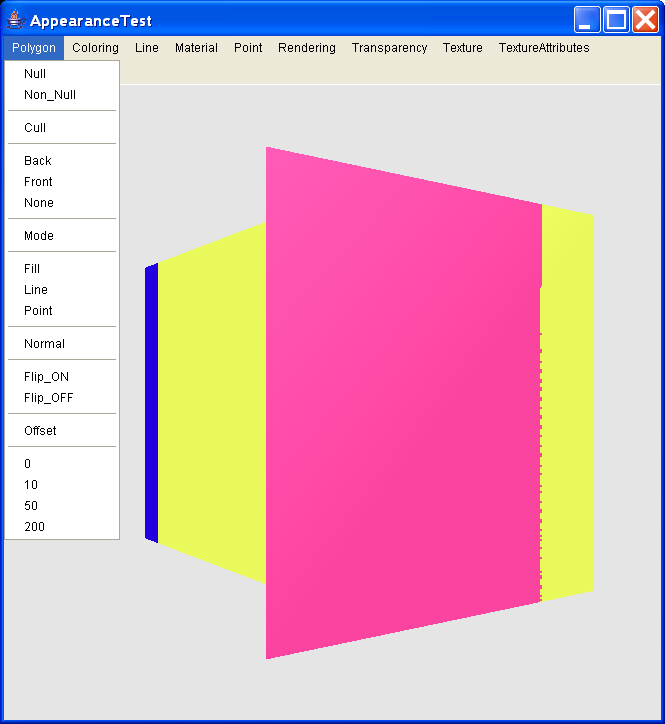Open the Texture menu

point(462,48)
